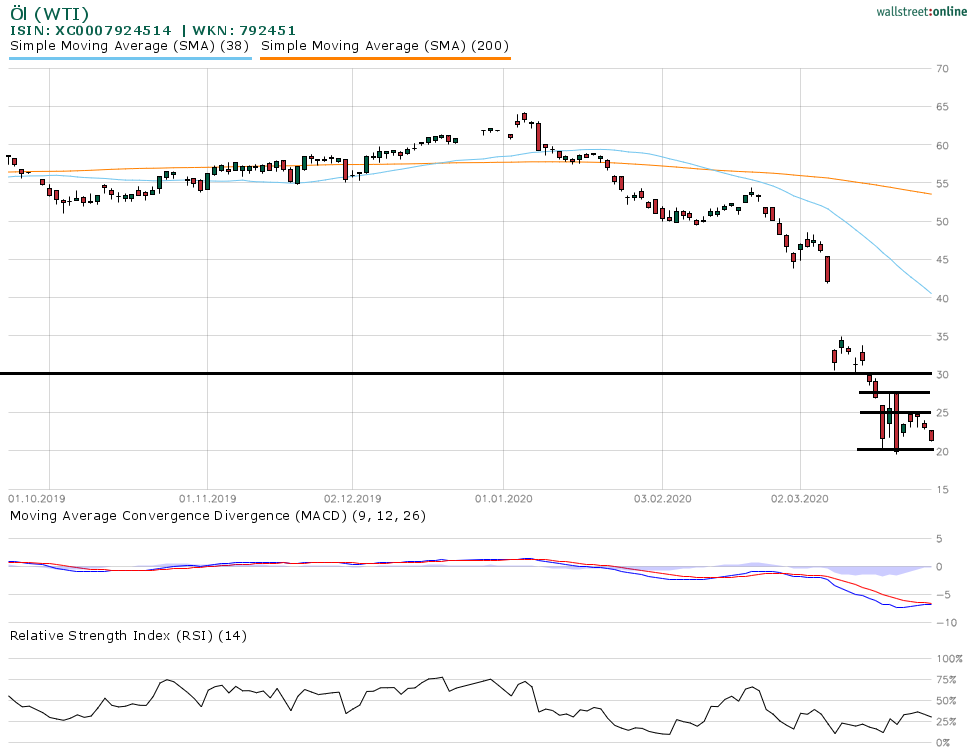
Task: Click the 01.11.2019 date label on the time axis
Action: click(x=207, y=497)
